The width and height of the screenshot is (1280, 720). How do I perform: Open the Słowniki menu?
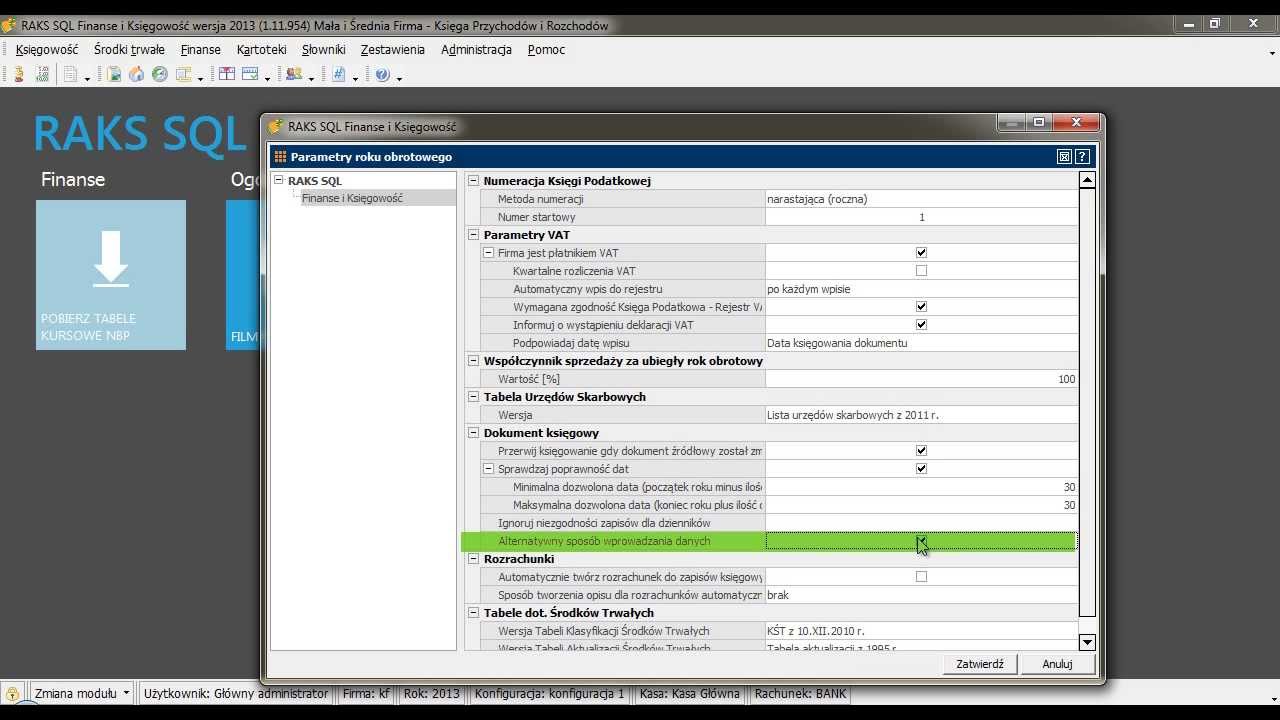[x=324, y=49]
